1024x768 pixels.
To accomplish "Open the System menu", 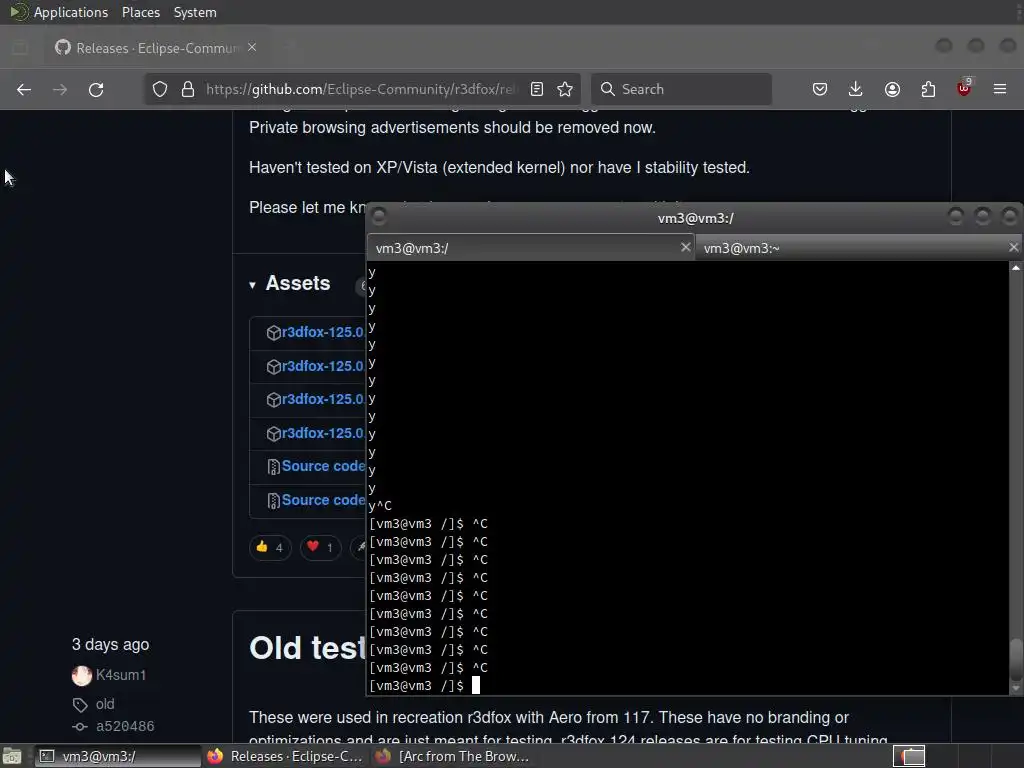I will 195,12.
